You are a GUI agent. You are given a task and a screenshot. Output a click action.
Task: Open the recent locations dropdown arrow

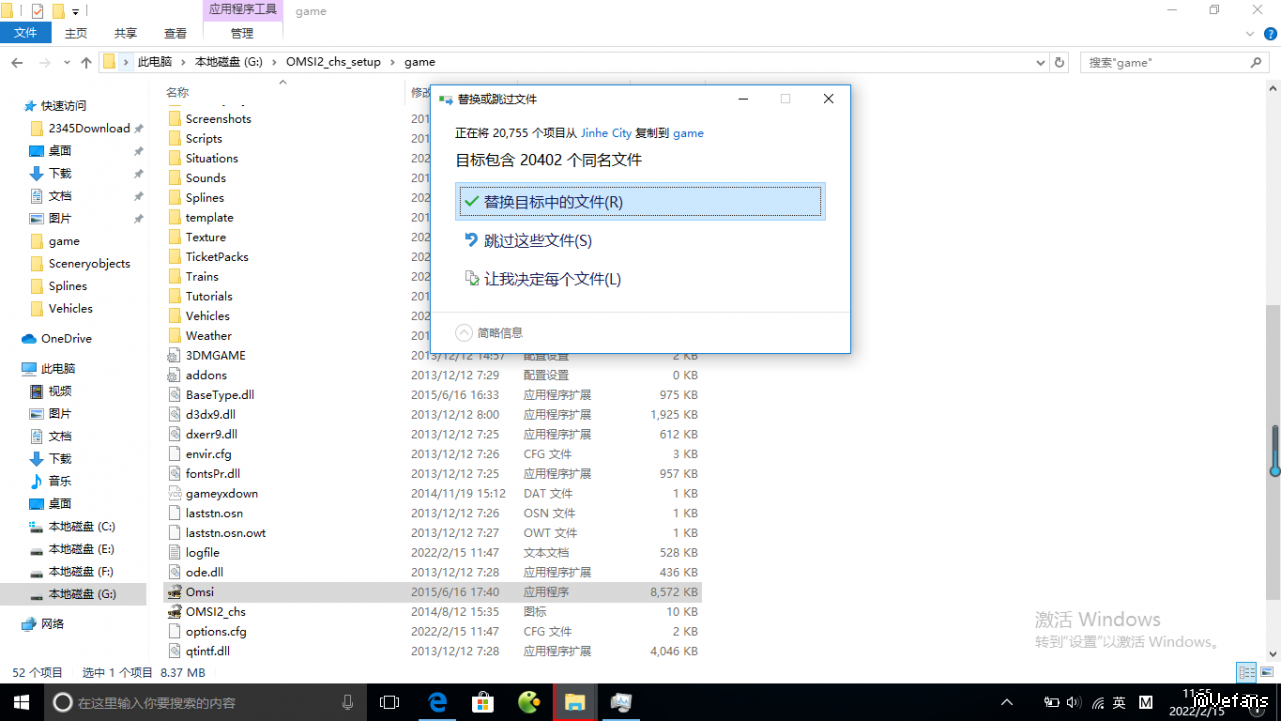pos(65,63)
